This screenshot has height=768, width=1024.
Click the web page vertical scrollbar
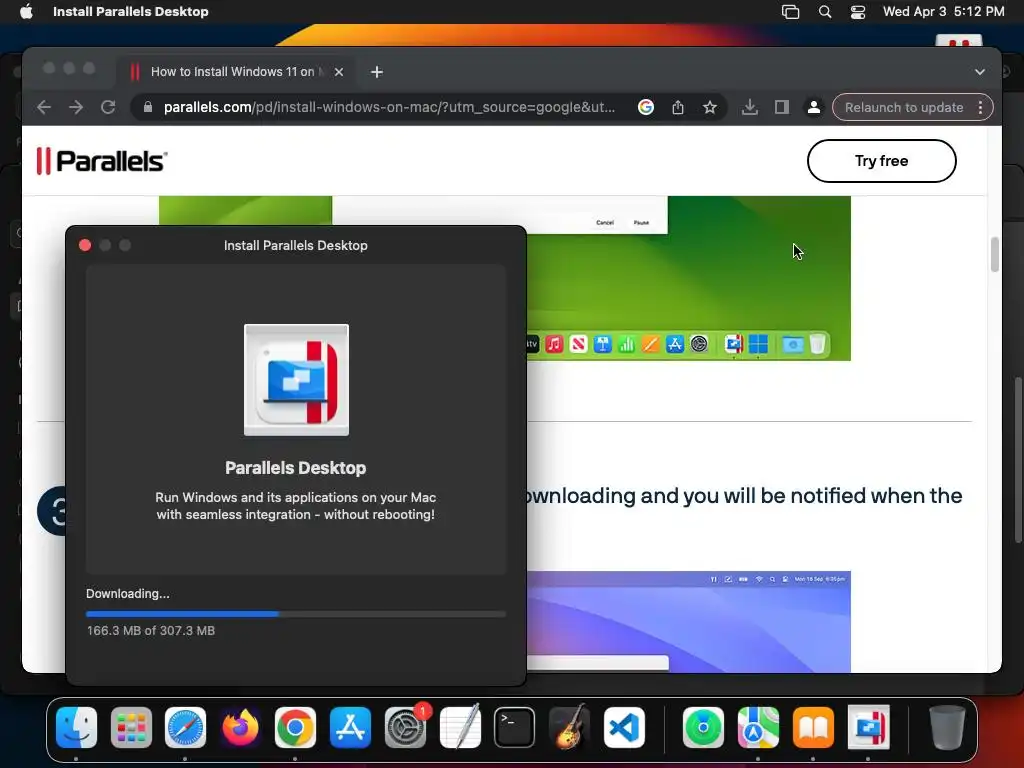coord(995,254)
